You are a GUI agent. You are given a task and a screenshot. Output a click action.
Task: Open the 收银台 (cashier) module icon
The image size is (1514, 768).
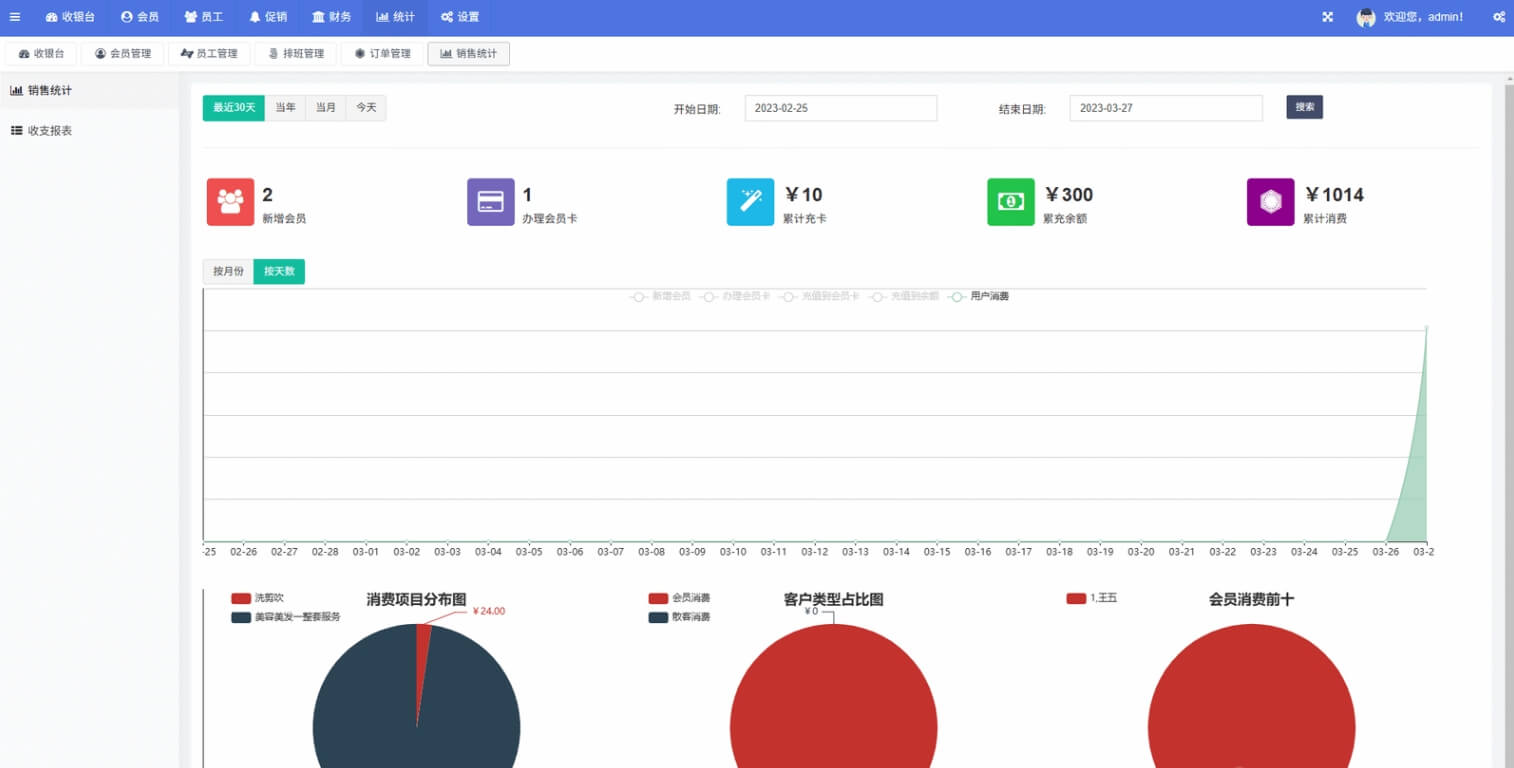click(x=69, y=16)
